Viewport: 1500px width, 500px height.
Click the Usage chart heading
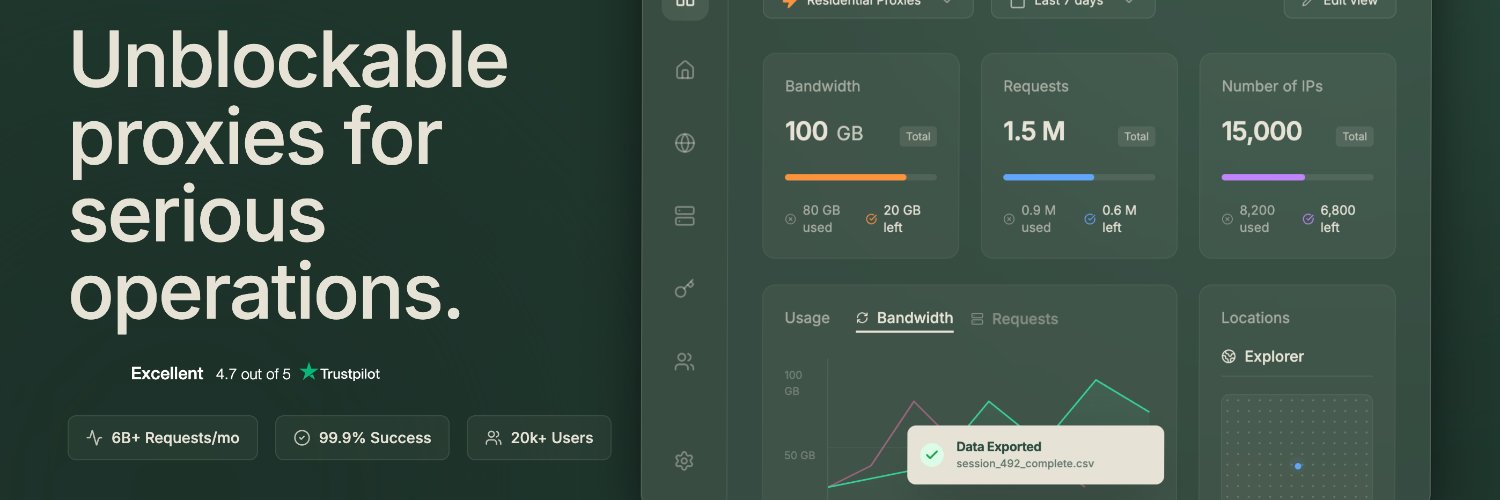pos(807,318)
